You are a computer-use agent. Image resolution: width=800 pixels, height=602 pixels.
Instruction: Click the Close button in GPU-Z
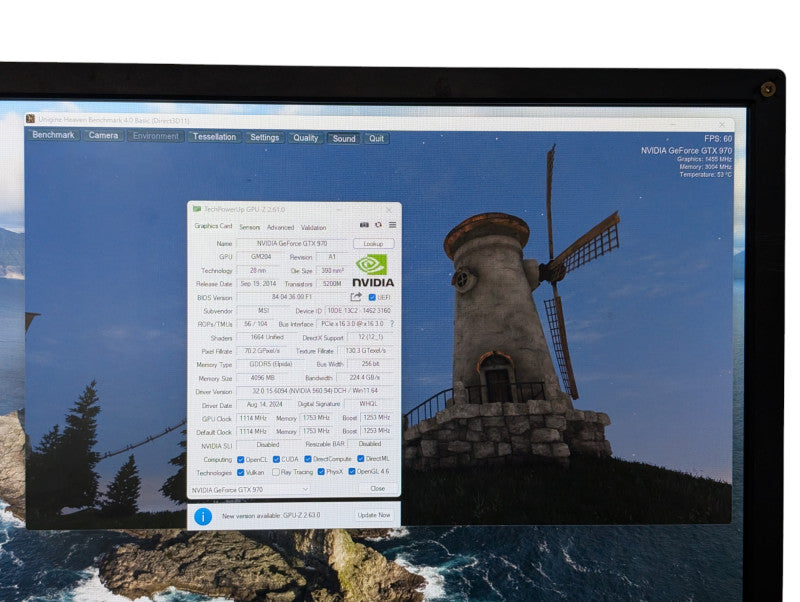(378, 489)
